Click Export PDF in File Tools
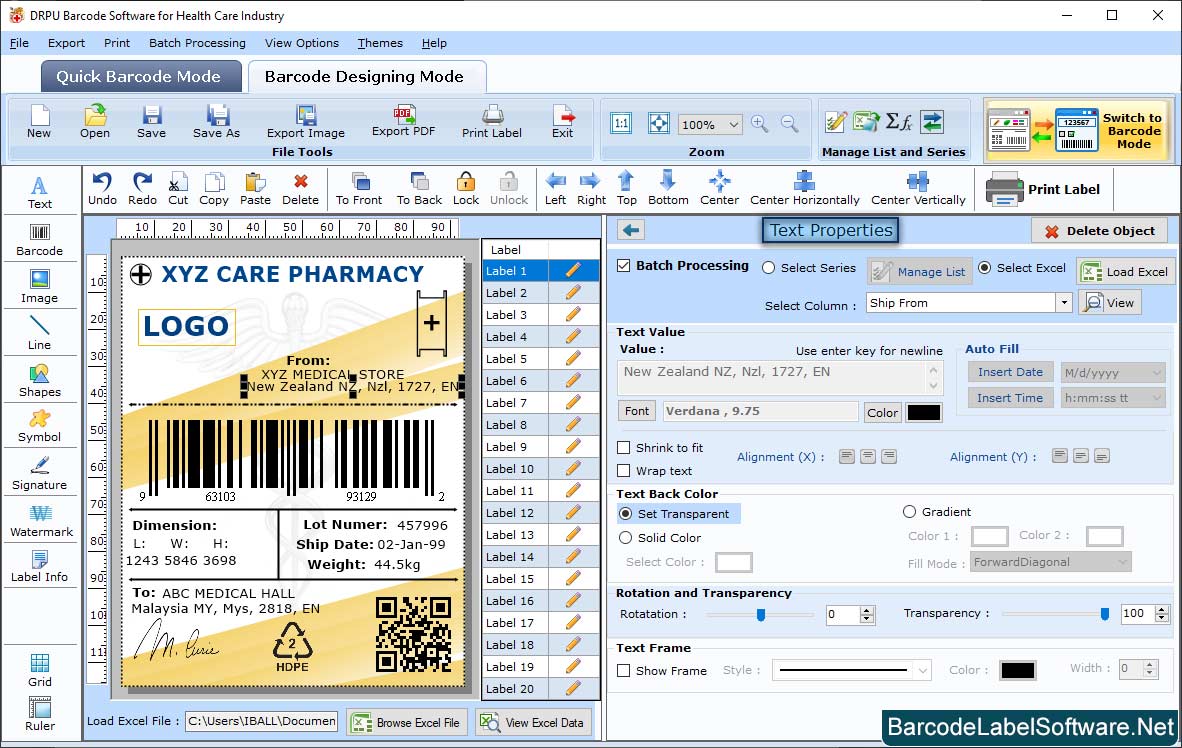Image resolution: width=1182 pixels, height=748 pixels. (403, 121)
